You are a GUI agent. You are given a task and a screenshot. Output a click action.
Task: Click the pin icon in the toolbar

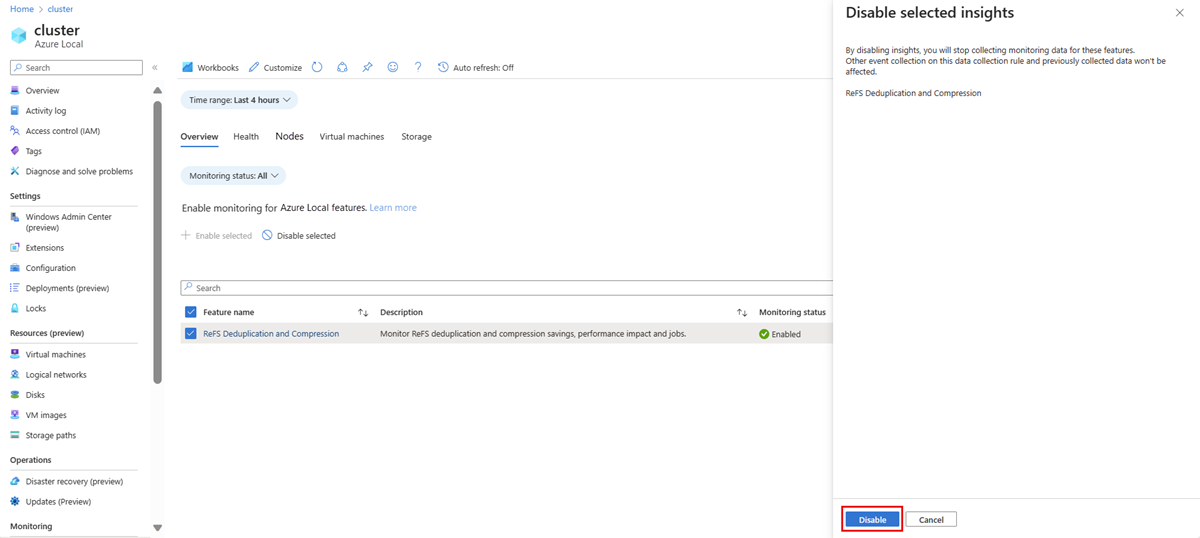[367, 68]
